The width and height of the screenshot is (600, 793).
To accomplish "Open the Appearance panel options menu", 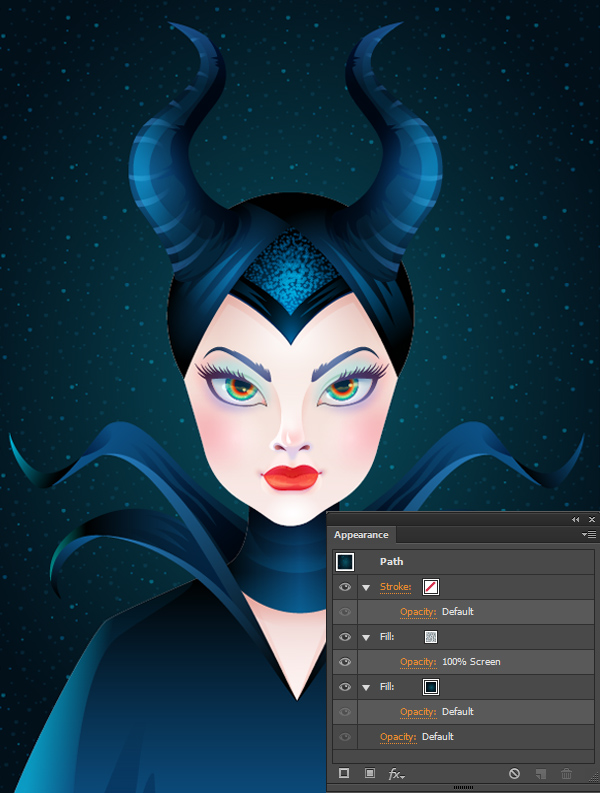I will click(589, 535).
